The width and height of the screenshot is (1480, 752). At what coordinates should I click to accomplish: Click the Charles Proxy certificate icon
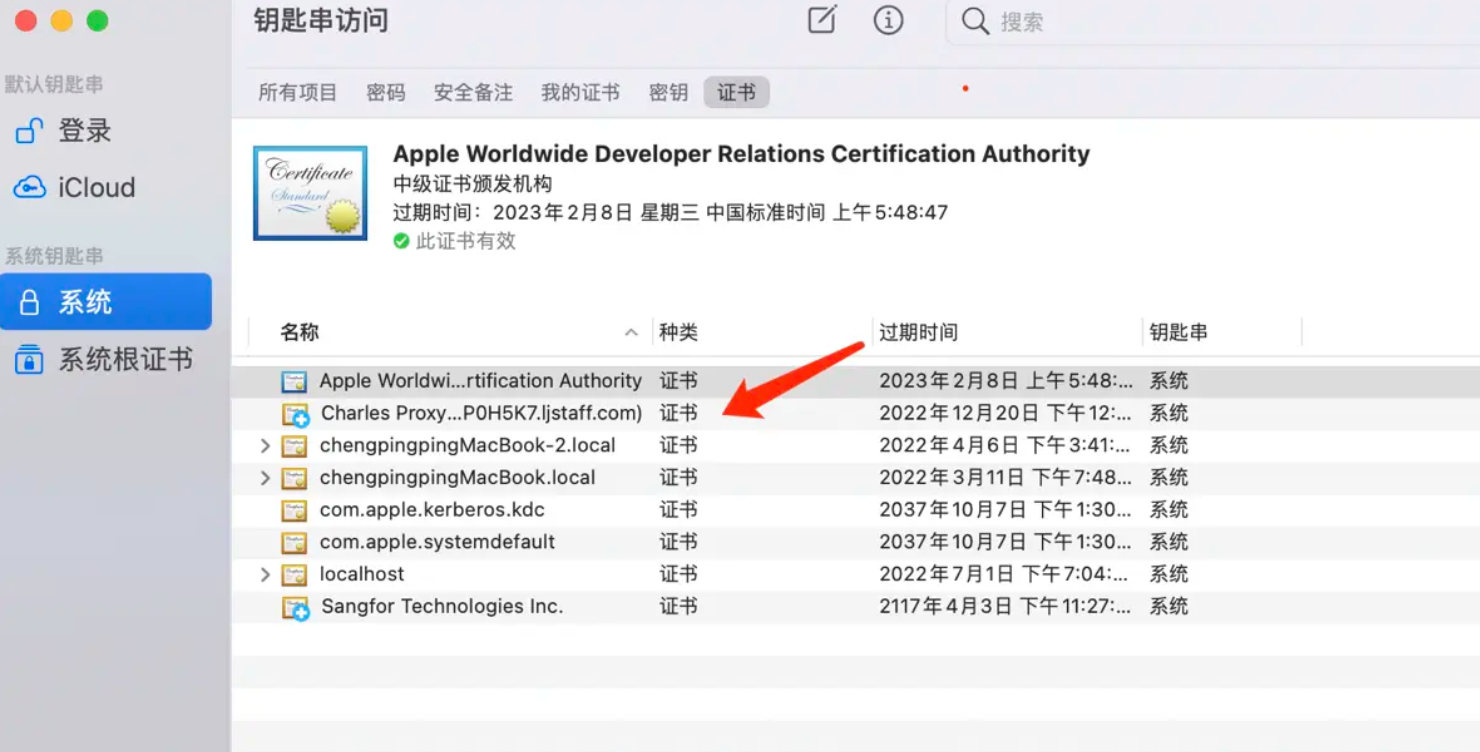coord(295,414)
